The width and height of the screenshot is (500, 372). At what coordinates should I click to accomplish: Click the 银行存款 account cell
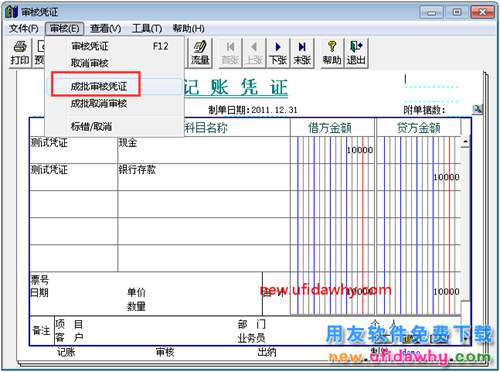203,177
